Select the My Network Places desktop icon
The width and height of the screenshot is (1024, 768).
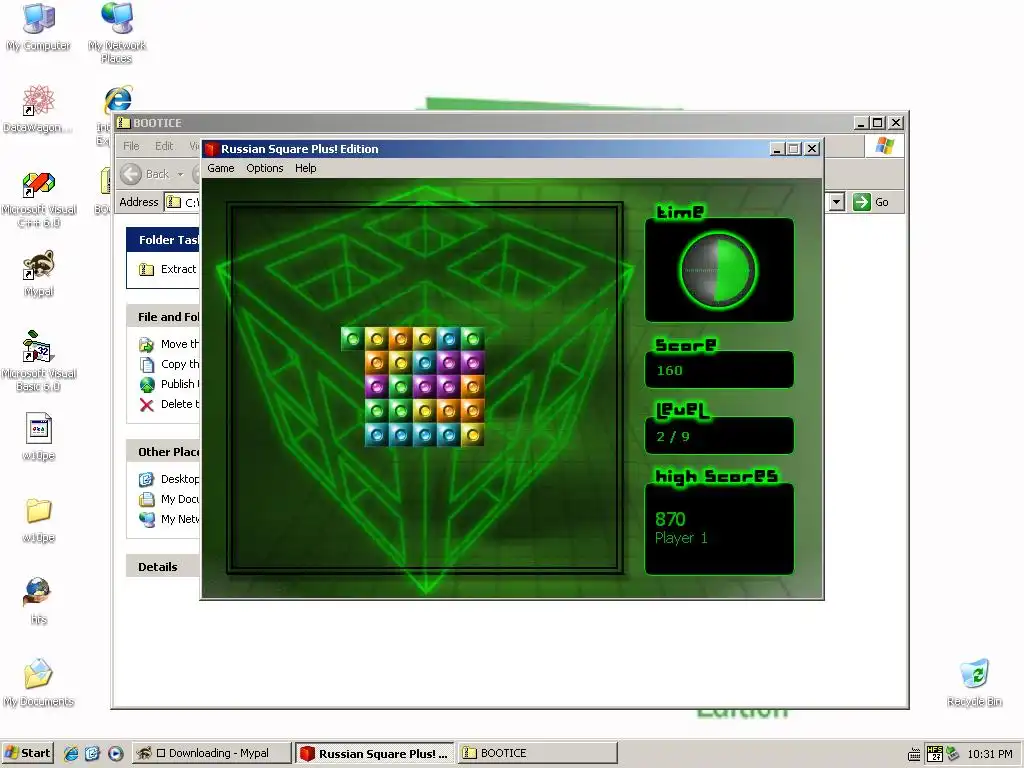(117, 33)
